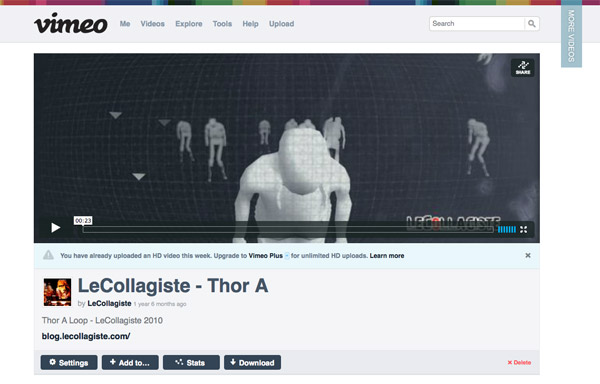
Task: Click the magnifying glass search icon
Action: pyautogui.click(x=532, y=24)
